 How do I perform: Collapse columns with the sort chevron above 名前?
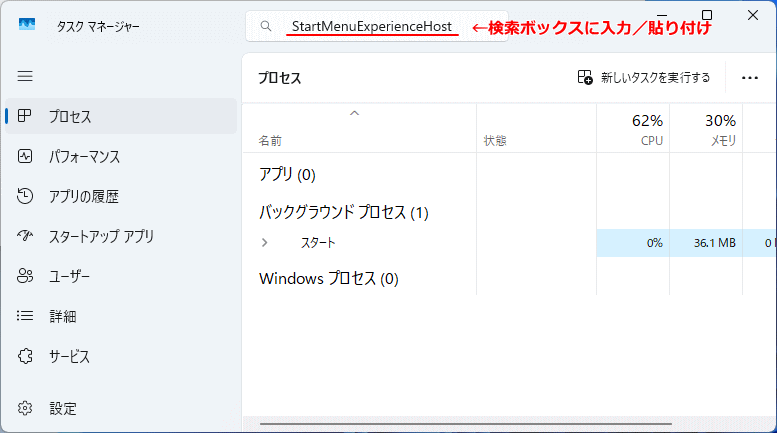click(x=354, y=113)
